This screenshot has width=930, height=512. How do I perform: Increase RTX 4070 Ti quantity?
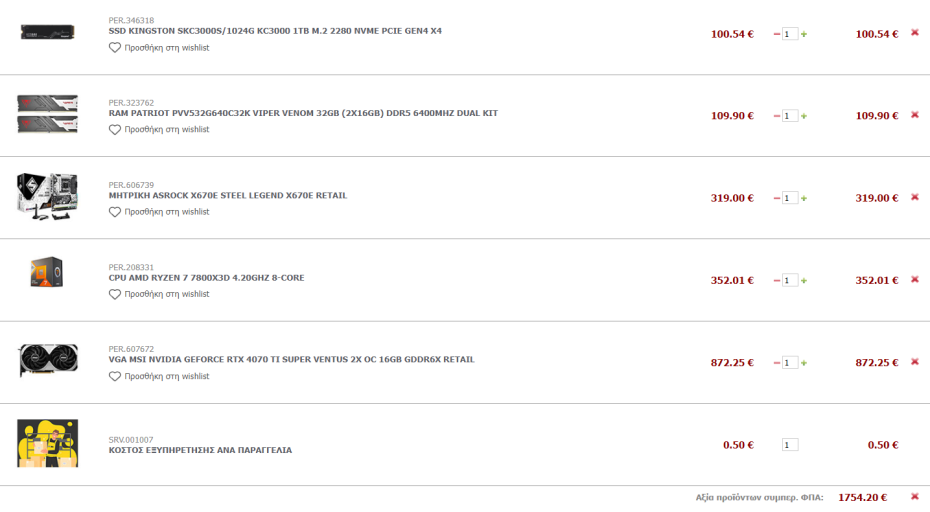click(x=804, y=363)
